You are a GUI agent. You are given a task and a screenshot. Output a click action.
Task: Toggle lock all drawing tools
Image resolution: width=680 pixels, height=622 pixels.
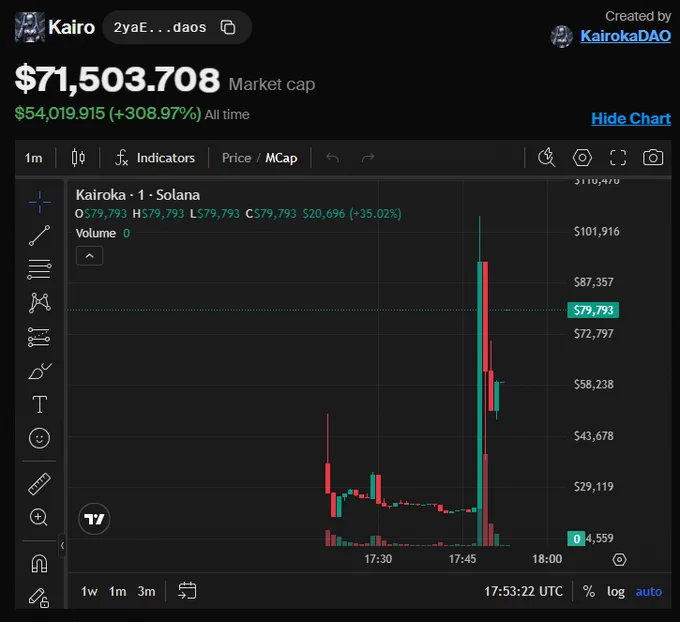39,598
